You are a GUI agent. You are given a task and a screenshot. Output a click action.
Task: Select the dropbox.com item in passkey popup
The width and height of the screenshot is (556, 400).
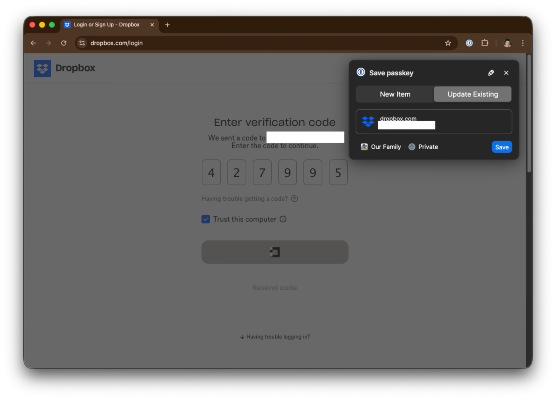(434, 122)
